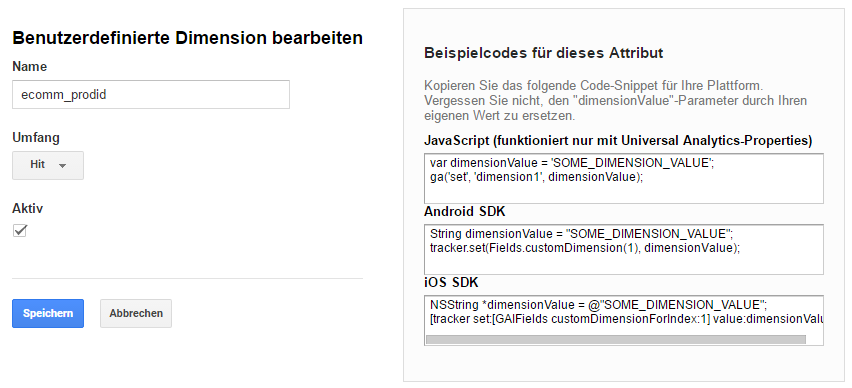The image size is (852, 388).
Task: Click the 'Android SDK' section title
Action: click(x=465, y=211)
